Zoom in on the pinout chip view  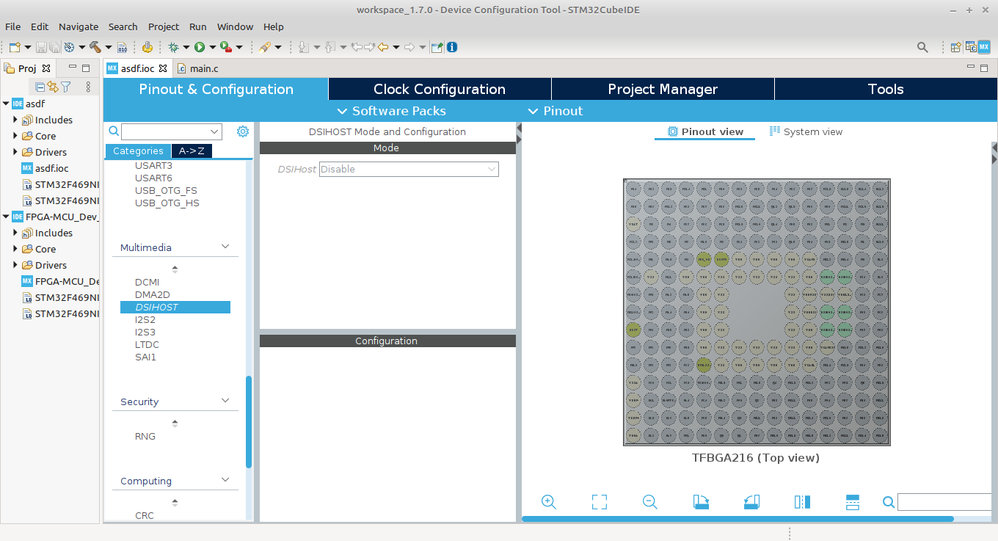tap(549, 502)
